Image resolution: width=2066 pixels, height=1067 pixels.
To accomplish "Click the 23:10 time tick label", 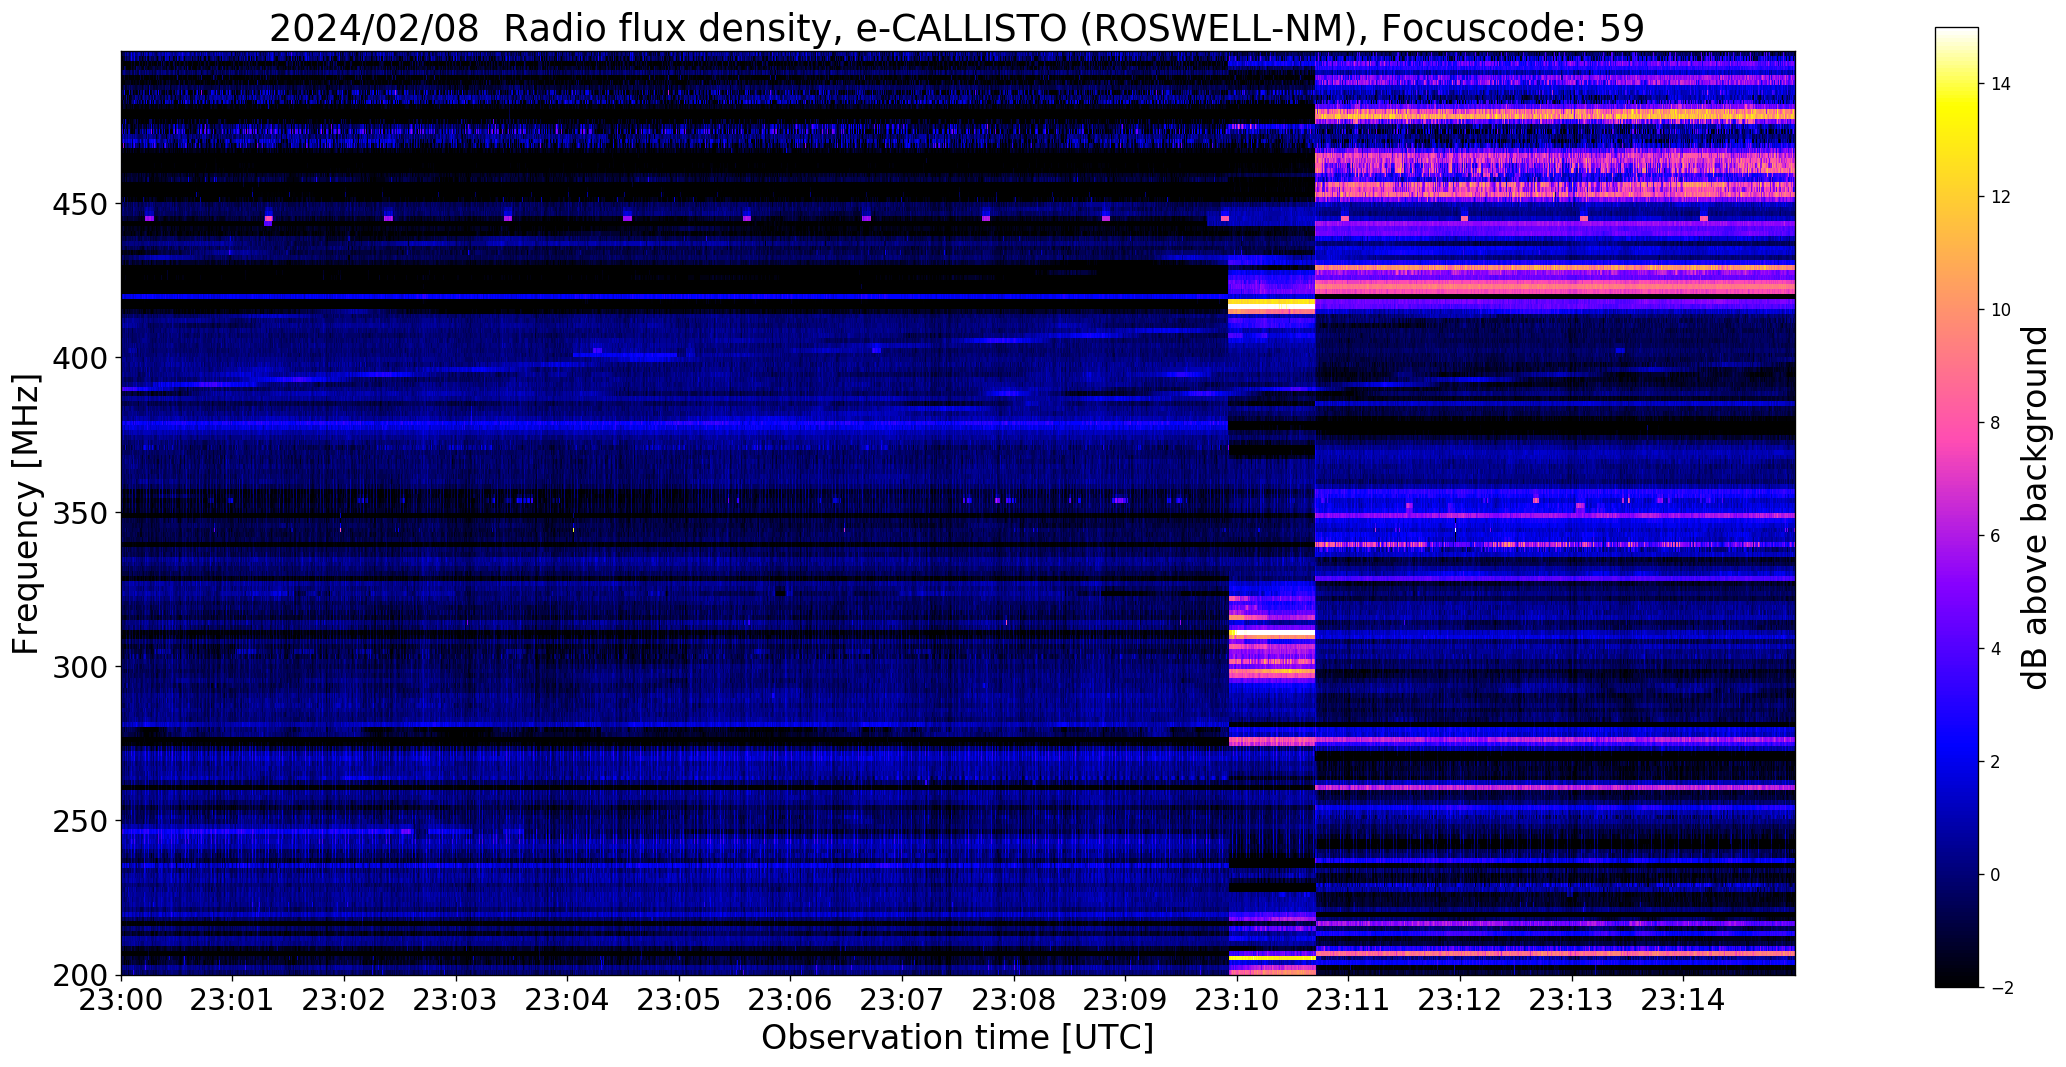I will 1237,1000.
